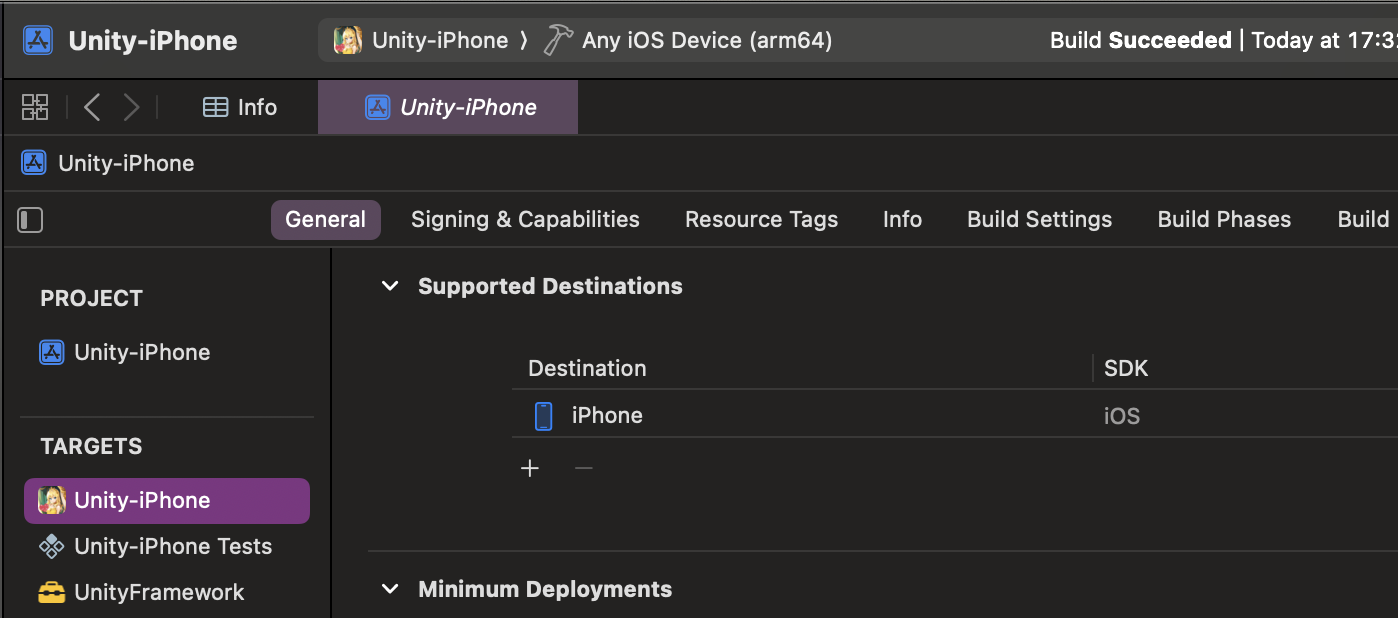Go back with the left chevron

tap(92, 107)
